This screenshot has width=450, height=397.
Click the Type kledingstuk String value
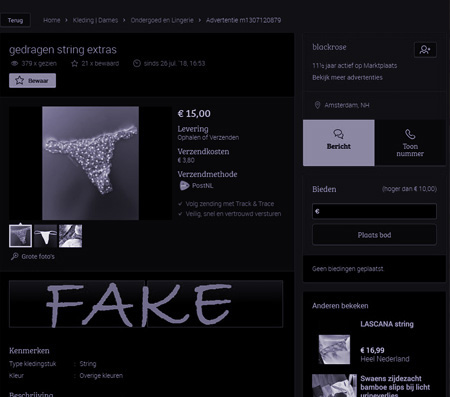pyautogui.click(x=88, y=364)
